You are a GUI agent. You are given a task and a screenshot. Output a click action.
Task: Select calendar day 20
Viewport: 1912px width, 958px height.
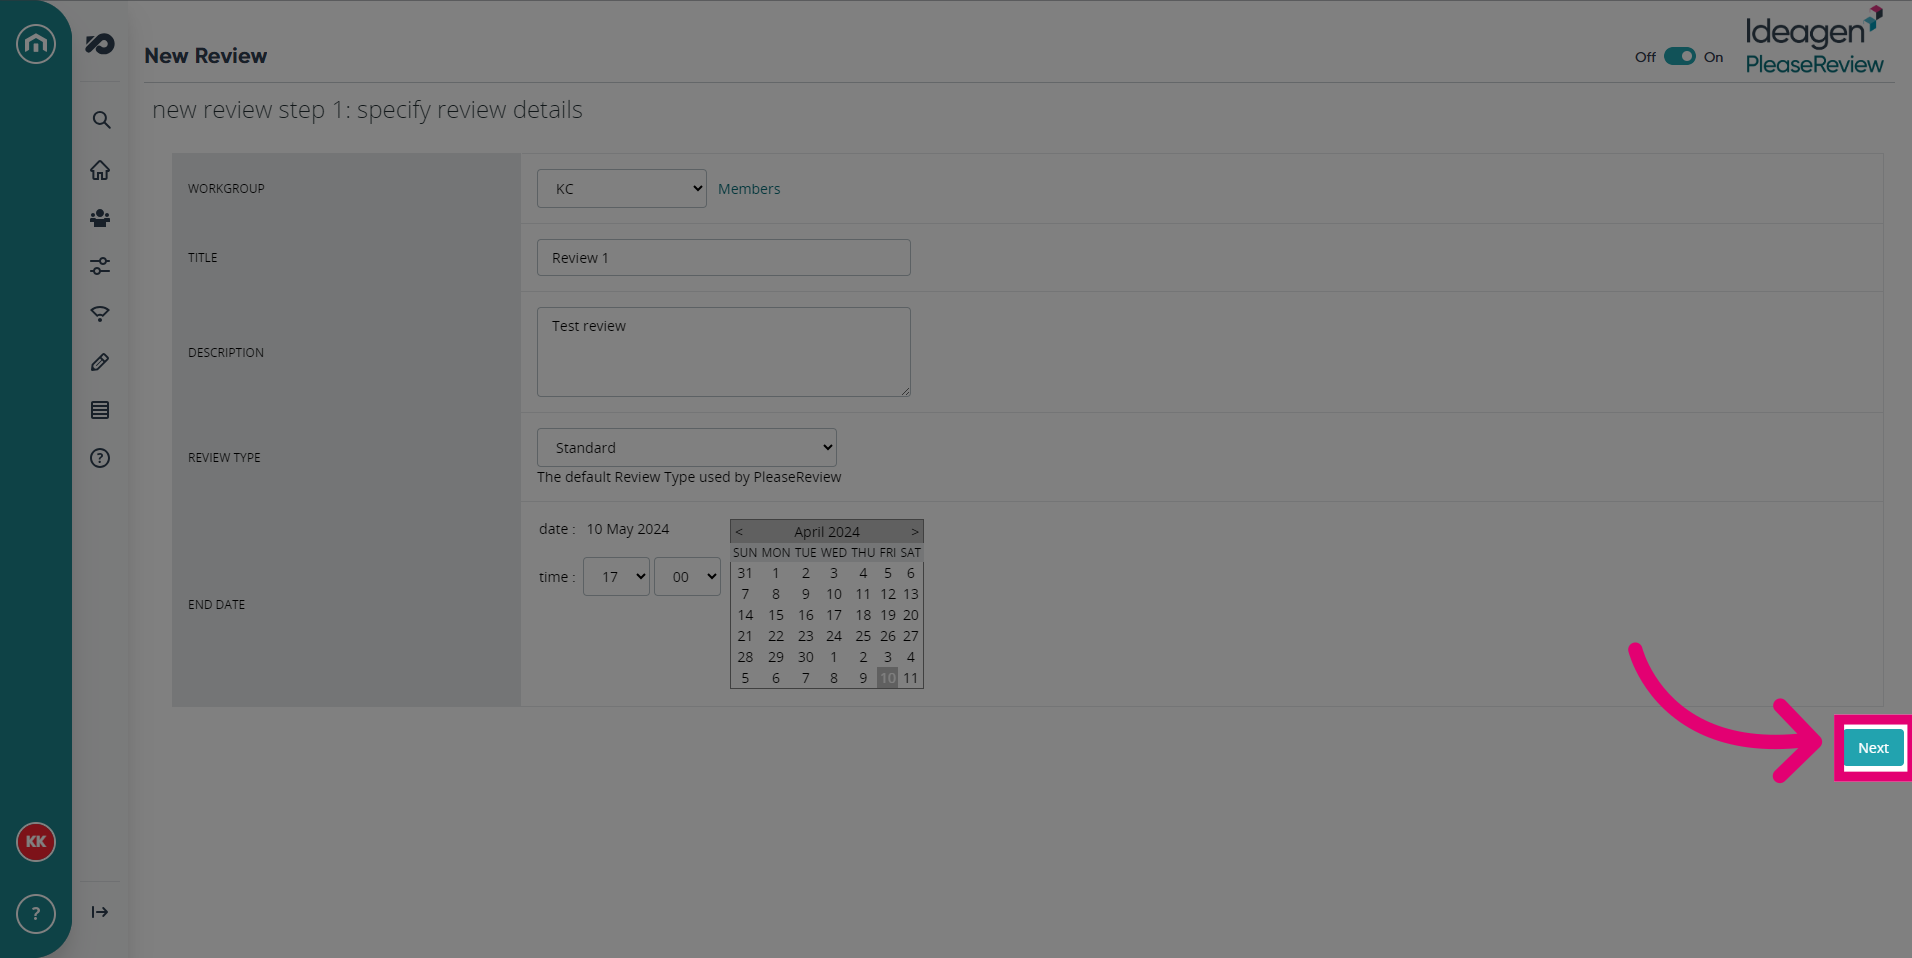tap(911, 615)
